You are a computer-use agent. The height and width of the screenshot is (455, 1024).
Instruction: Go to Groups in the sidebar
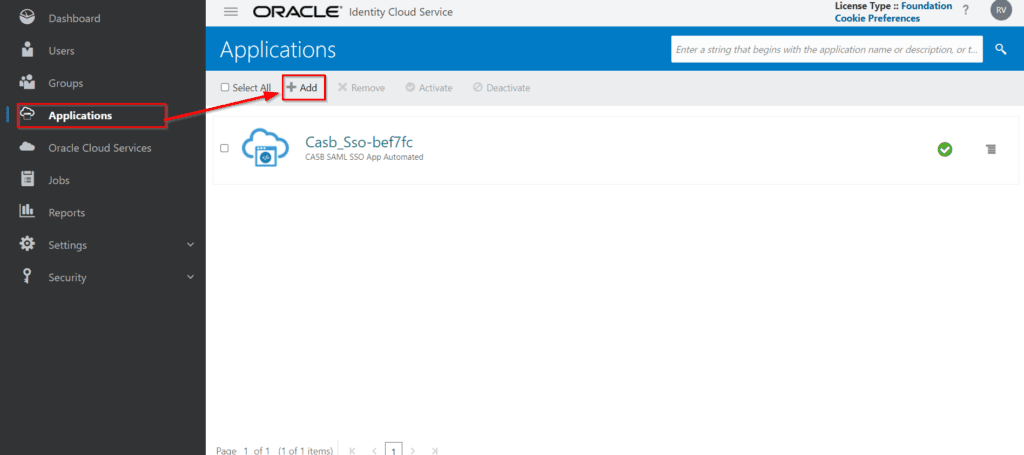(65, 83)
